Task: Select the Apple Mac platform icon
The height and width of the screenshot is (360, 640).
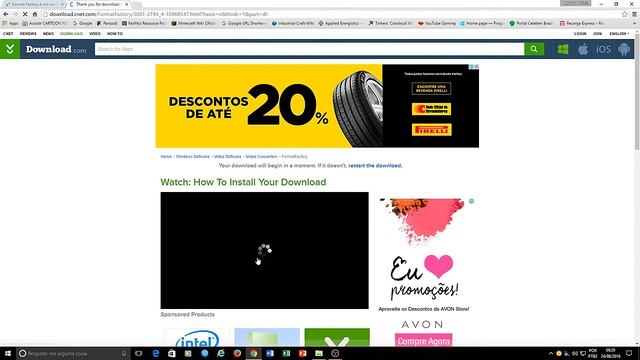Action: pos(583,49)
